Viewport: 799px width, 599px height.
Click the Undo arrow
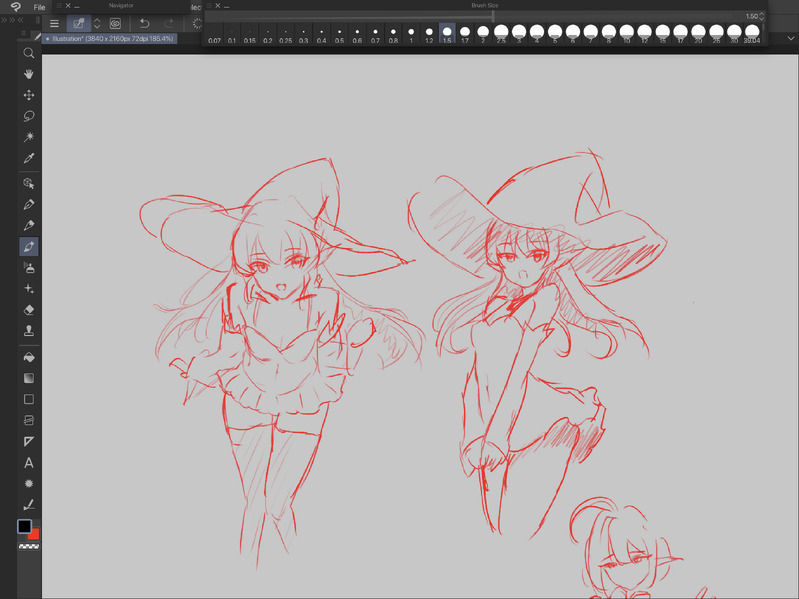point(144,23)
